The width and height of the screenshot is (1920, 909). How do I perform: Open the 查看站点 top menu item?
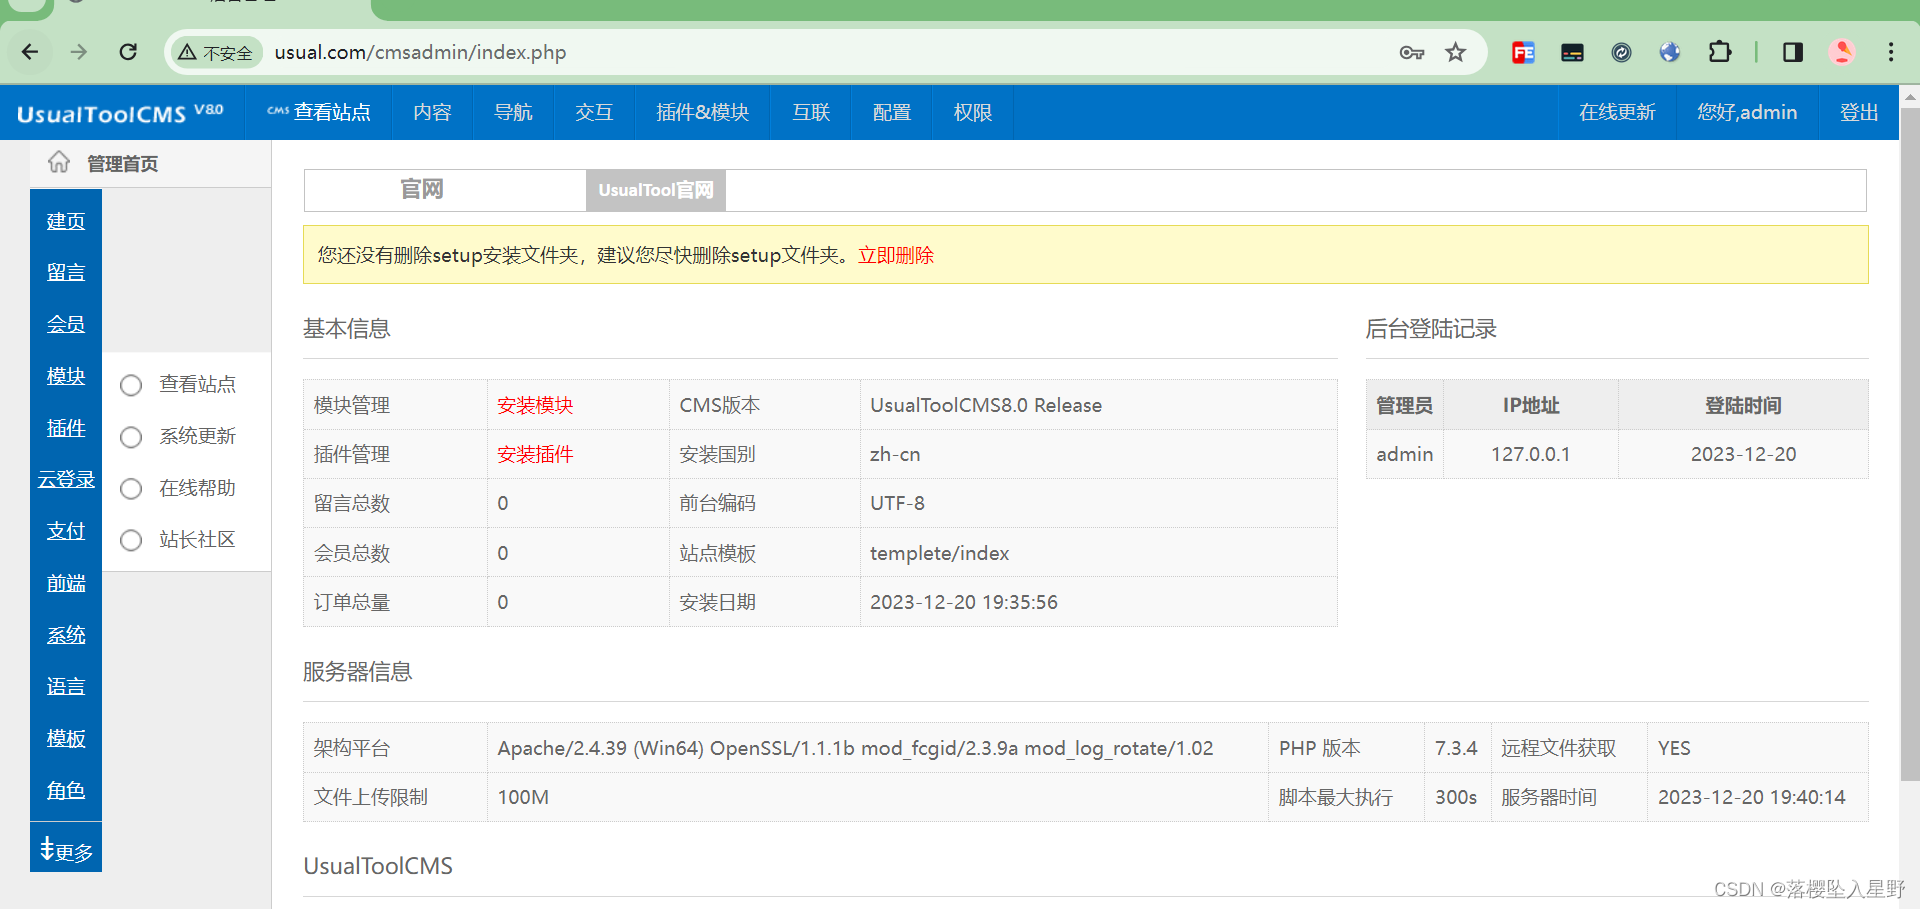pos(319,112)
